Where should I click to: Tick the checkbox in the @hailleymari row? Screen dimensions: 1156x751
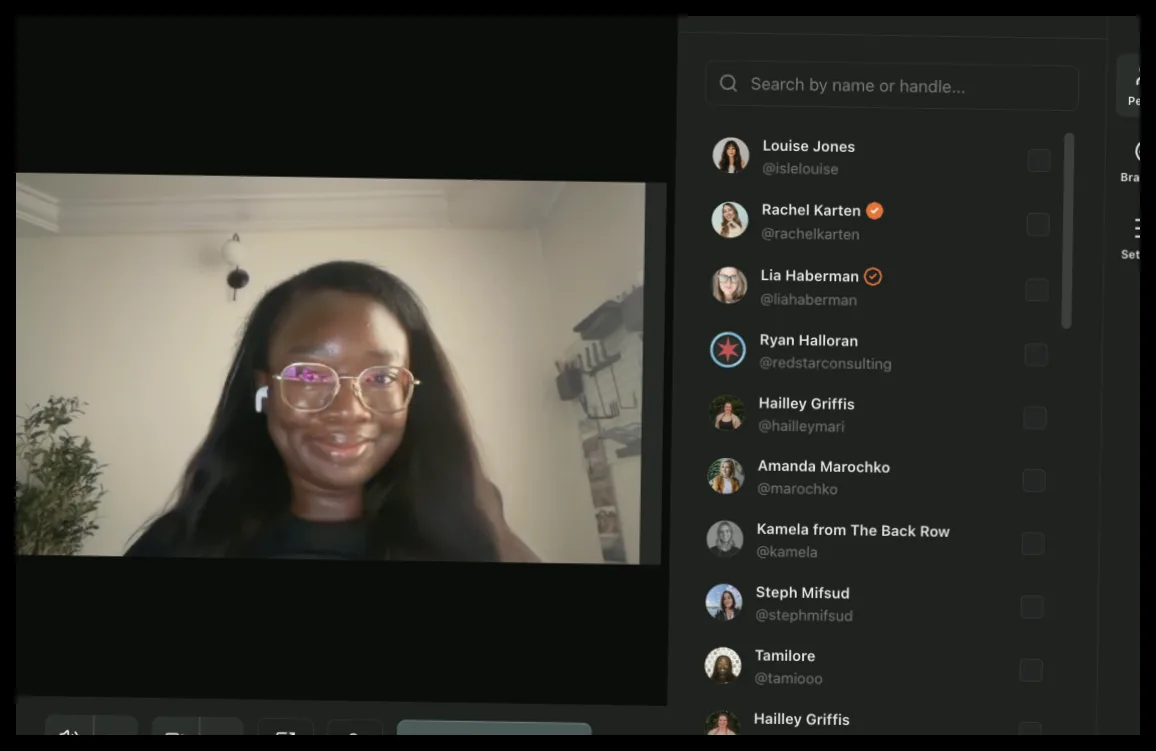1035,418
